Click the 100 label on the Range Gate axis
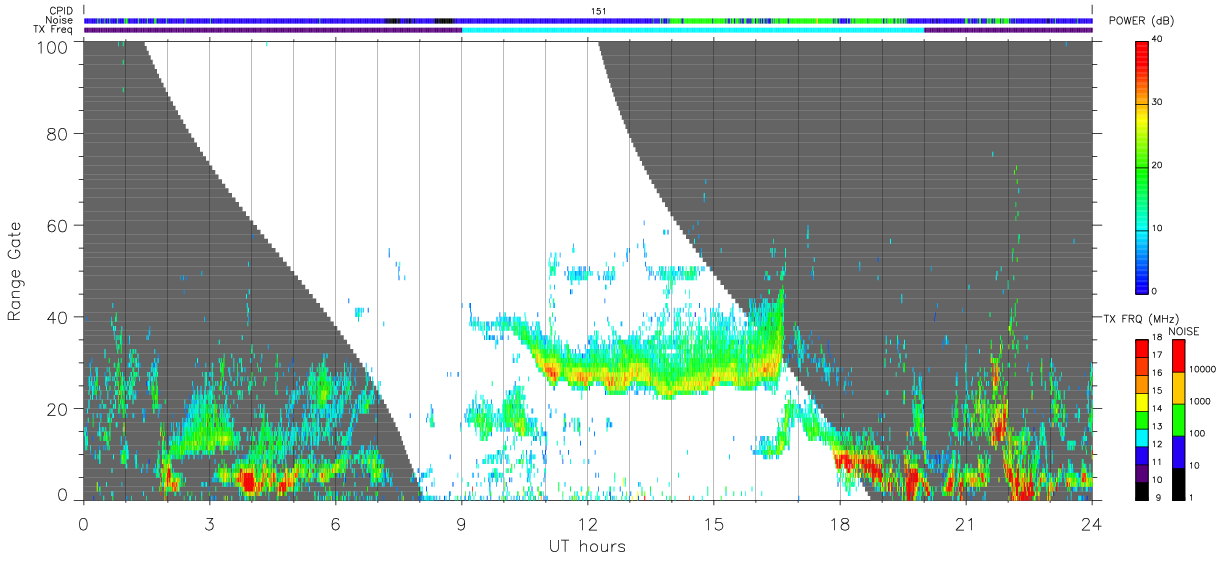 point(54,46)
